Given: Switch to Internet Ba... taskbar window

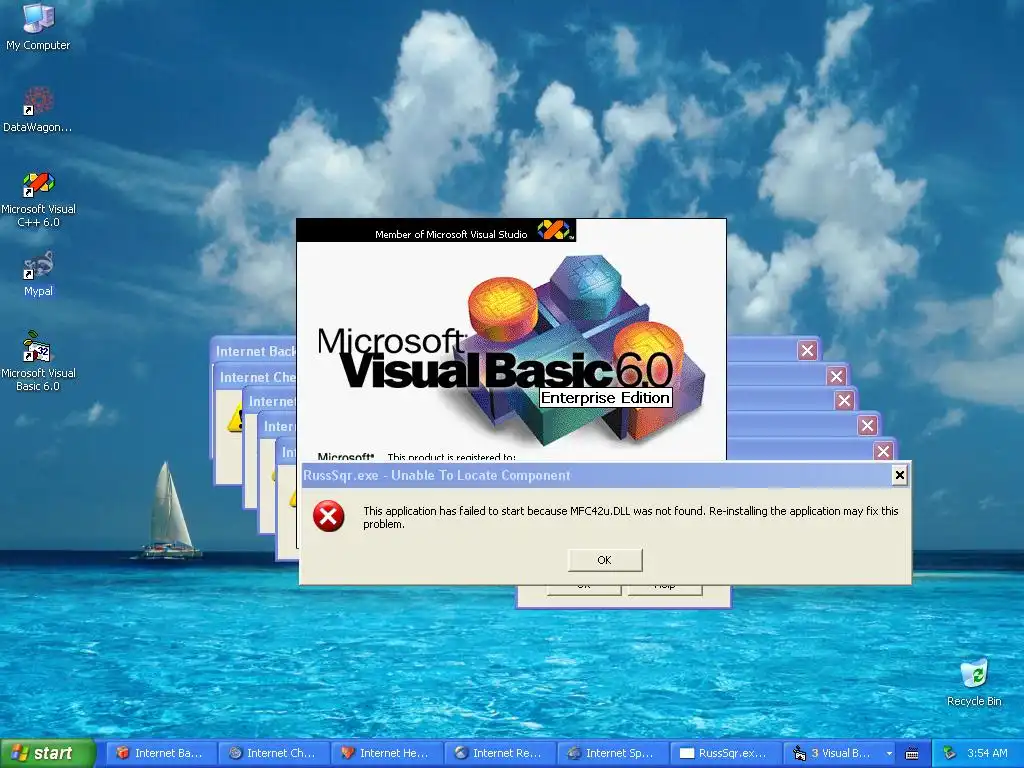Looking at the screenshot, I should 161,753.
